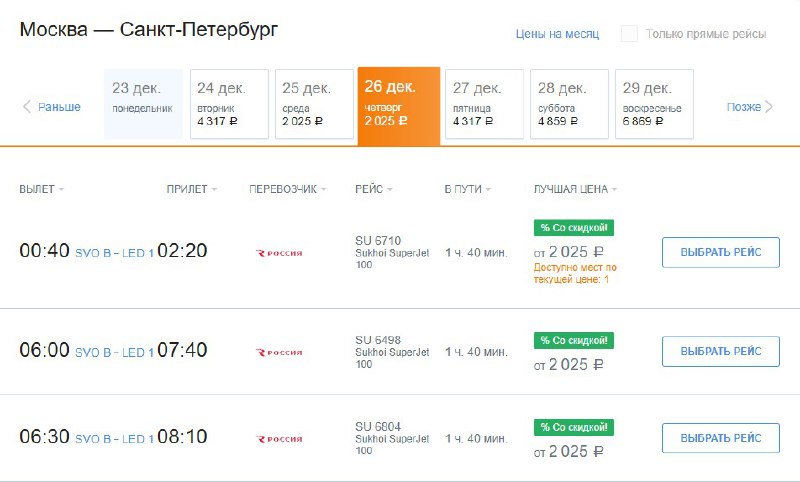This screenshot has width=800, height=482.
Task: Select the 27 дек. пятница date tab
Action: 484,104
